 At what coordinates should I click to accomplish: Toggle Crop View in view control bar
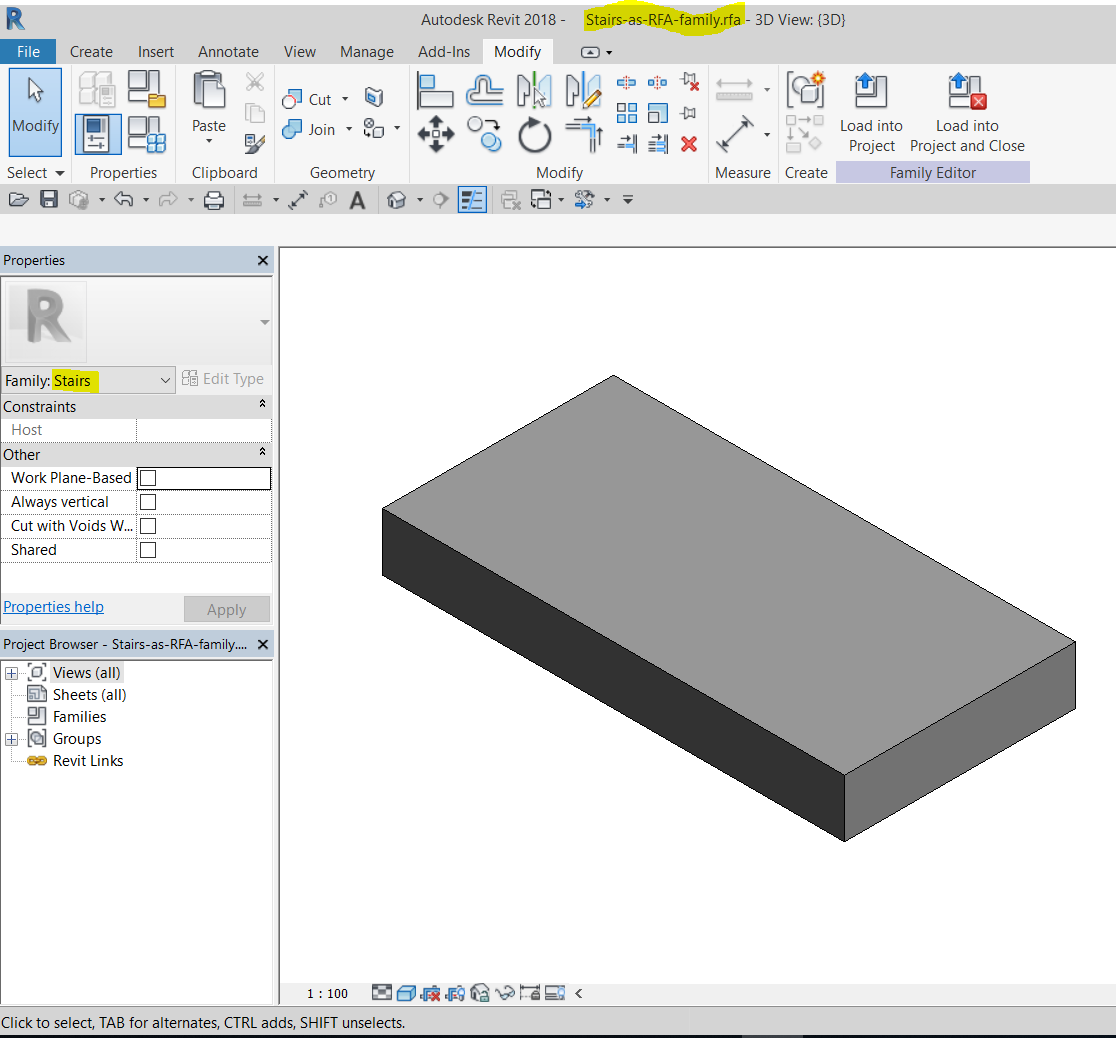[x=431, y=992]
